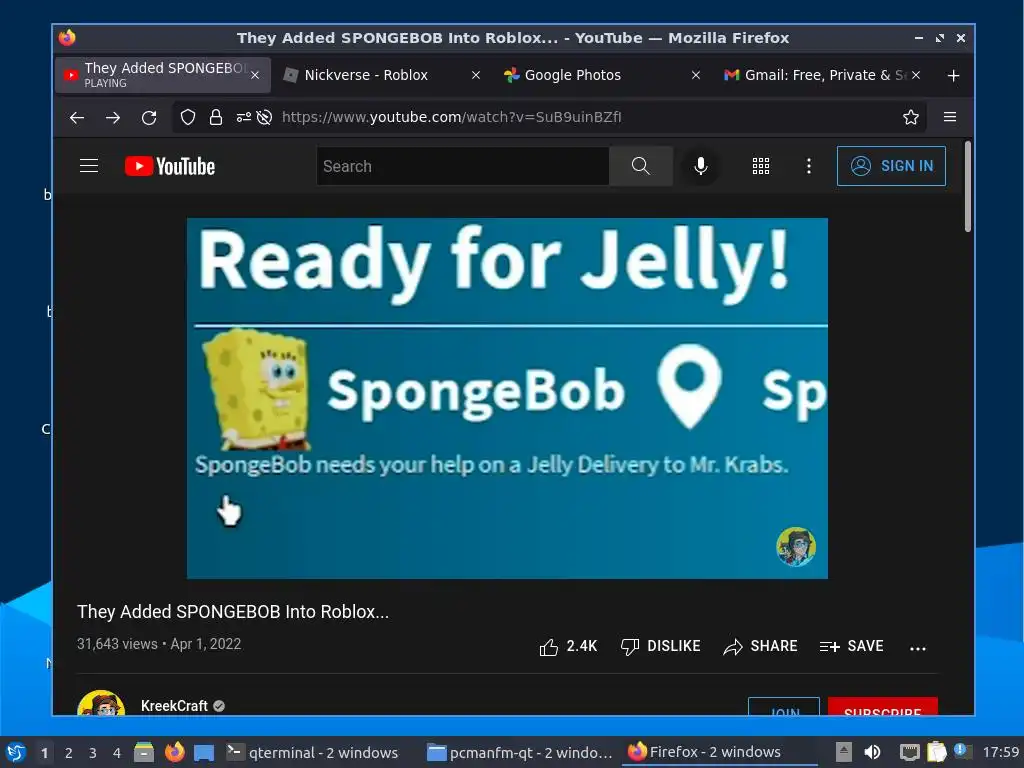Viewport: 1024px width, 768px height.
Task: Close the They Added SPONGEBOB tab
Action: 255,75
